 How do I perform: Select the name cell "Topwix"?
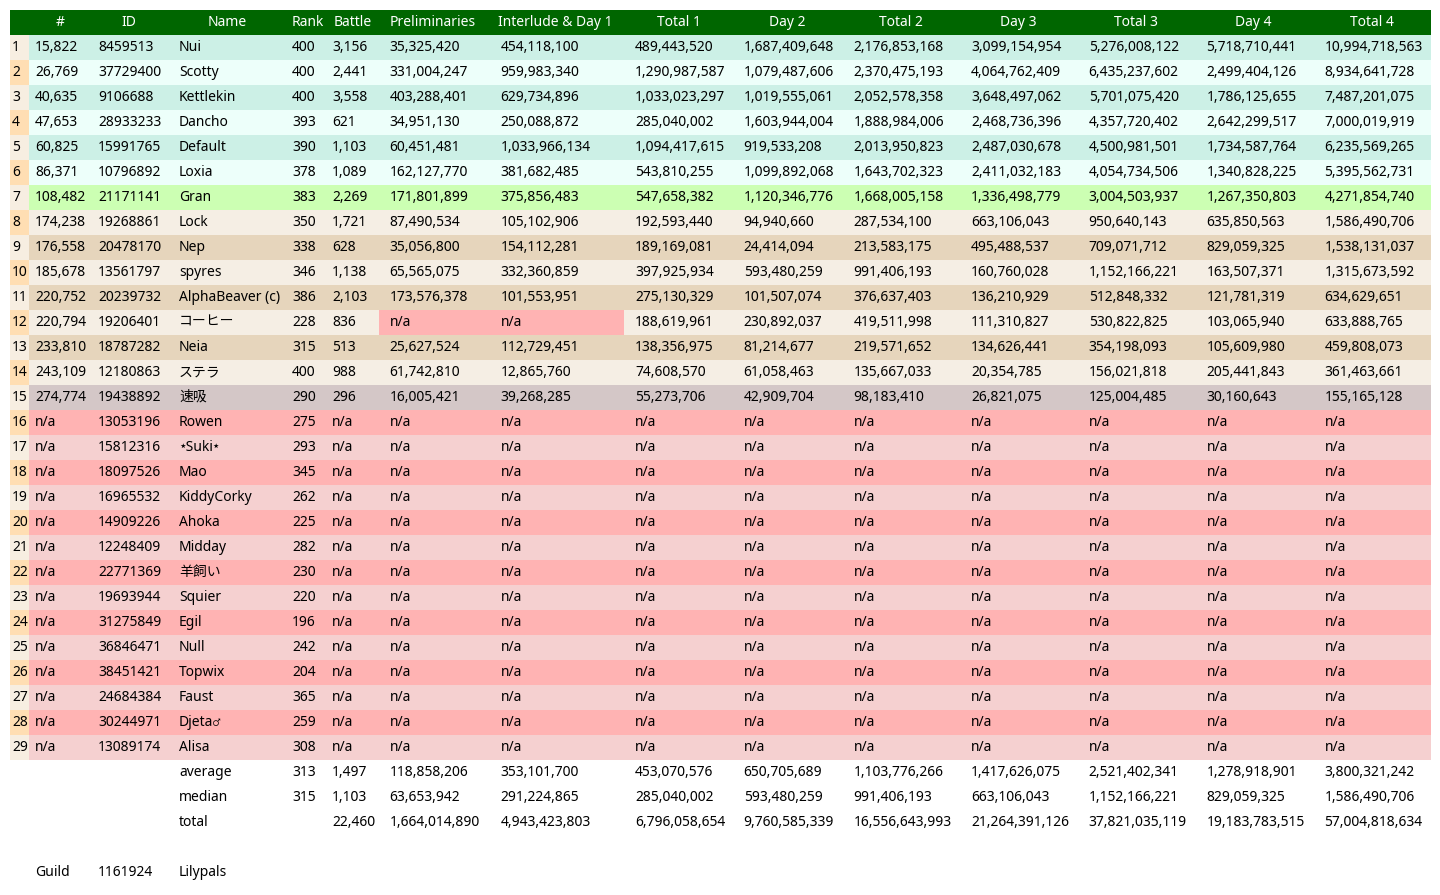pyautogui.click(x=202, y=671)
